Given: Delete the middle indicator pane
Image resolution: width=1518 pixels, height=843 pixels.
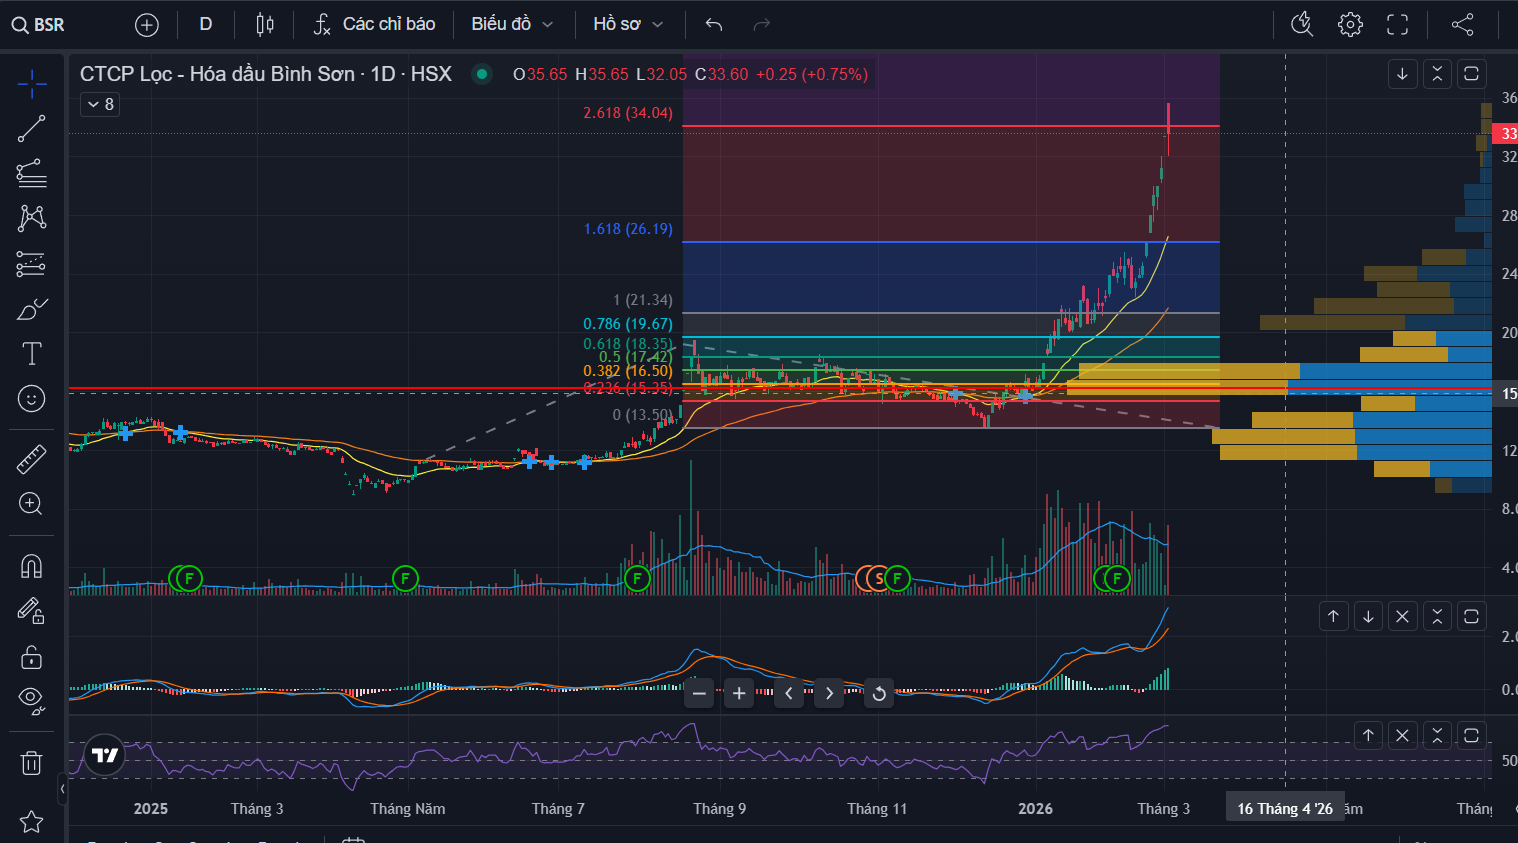Looking at the screenshot, I should (x=1403, y=616).
